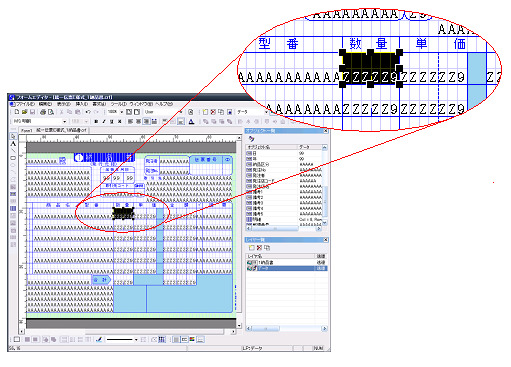Open the zoom percentage dropdown
The height and width of the screenshot is (367, 511).
coord(122,112)
